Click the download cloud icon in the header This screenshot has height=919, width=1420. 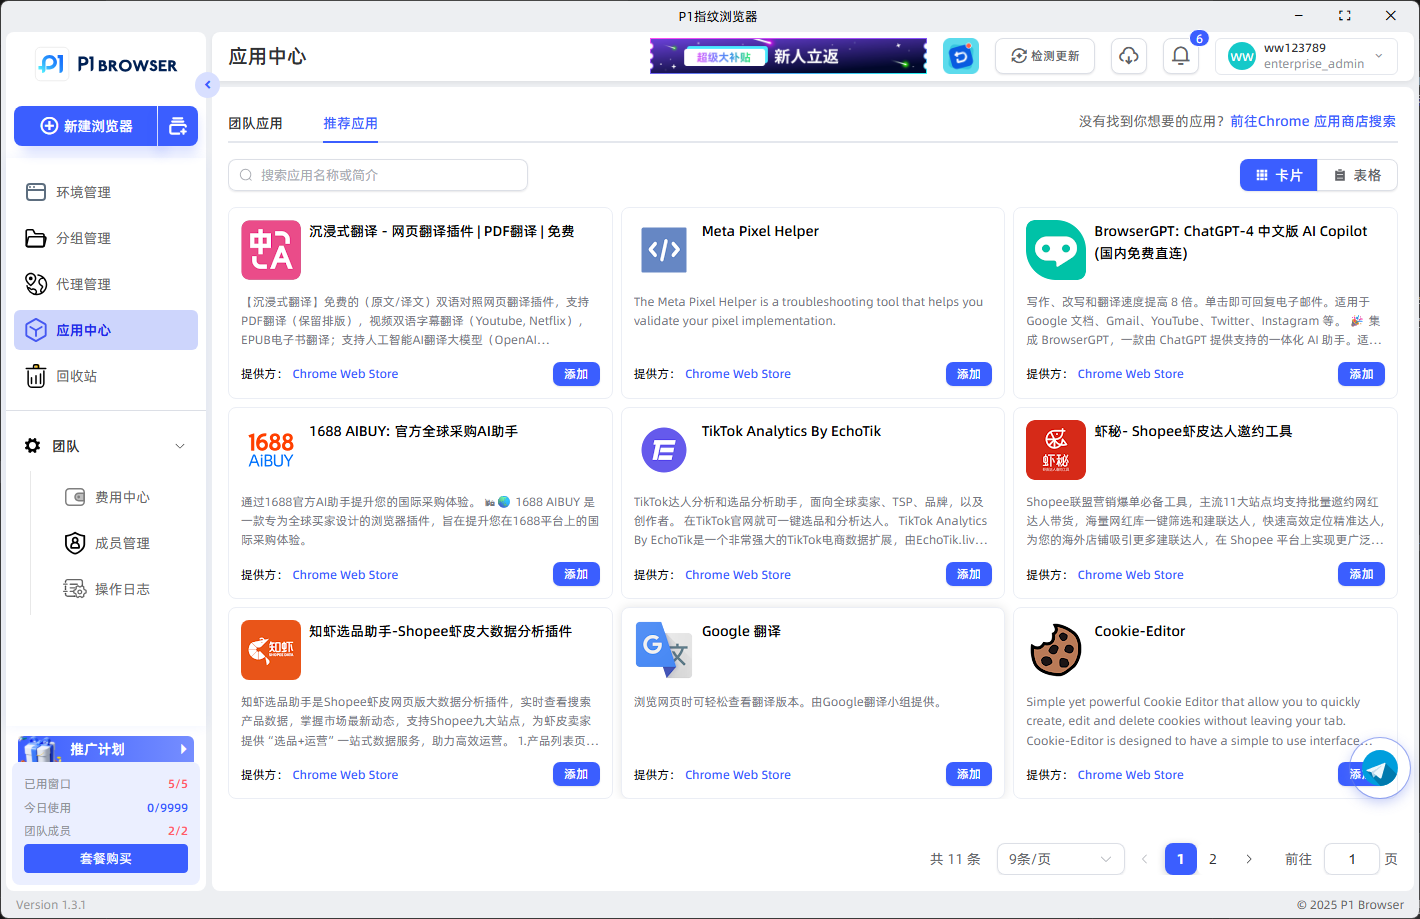(1129, 56)
